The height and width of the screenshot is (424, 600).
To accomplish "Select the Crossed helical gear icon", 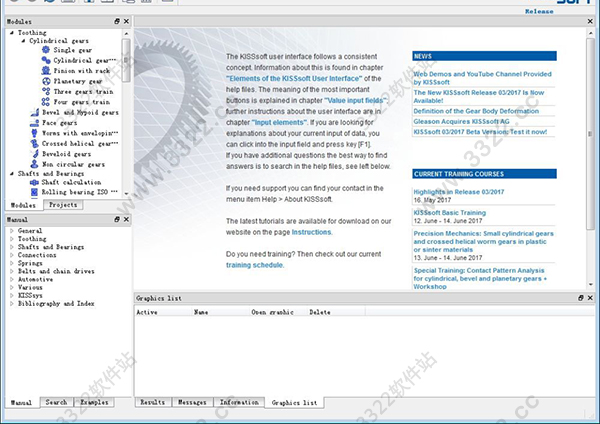I will [34, 144].
